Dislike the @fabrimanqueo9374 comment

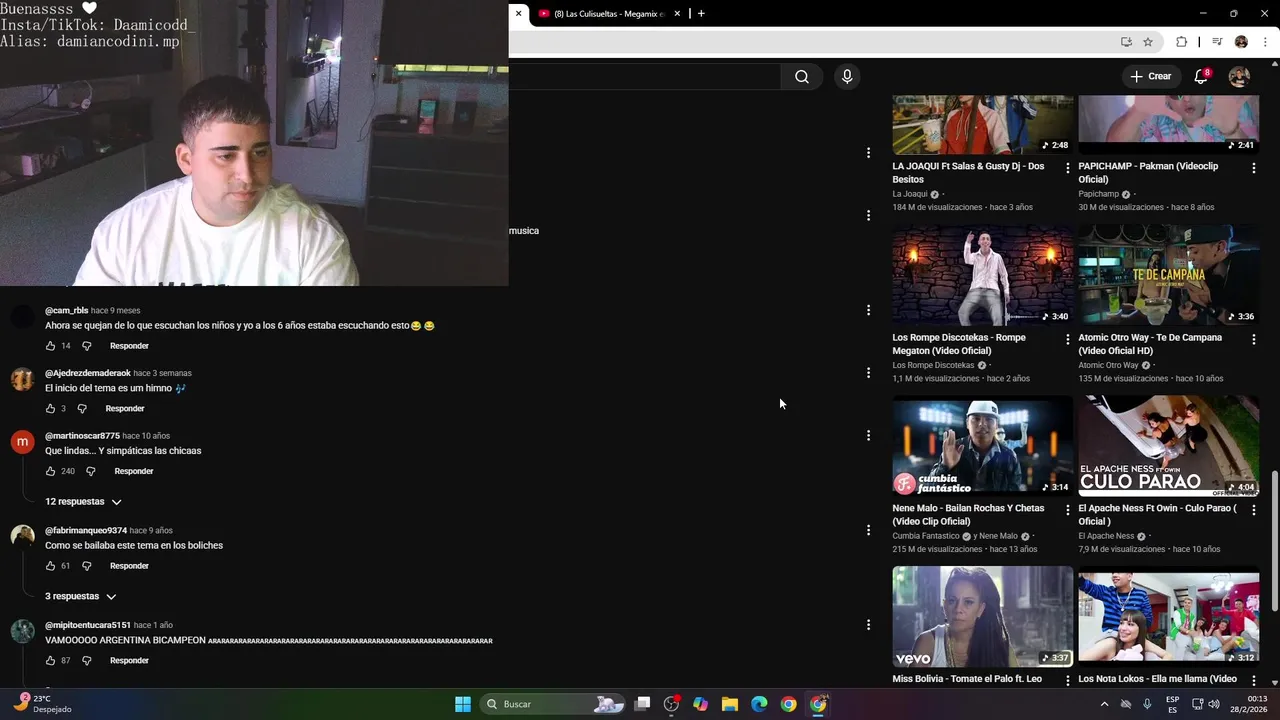[x=86, y=566]
